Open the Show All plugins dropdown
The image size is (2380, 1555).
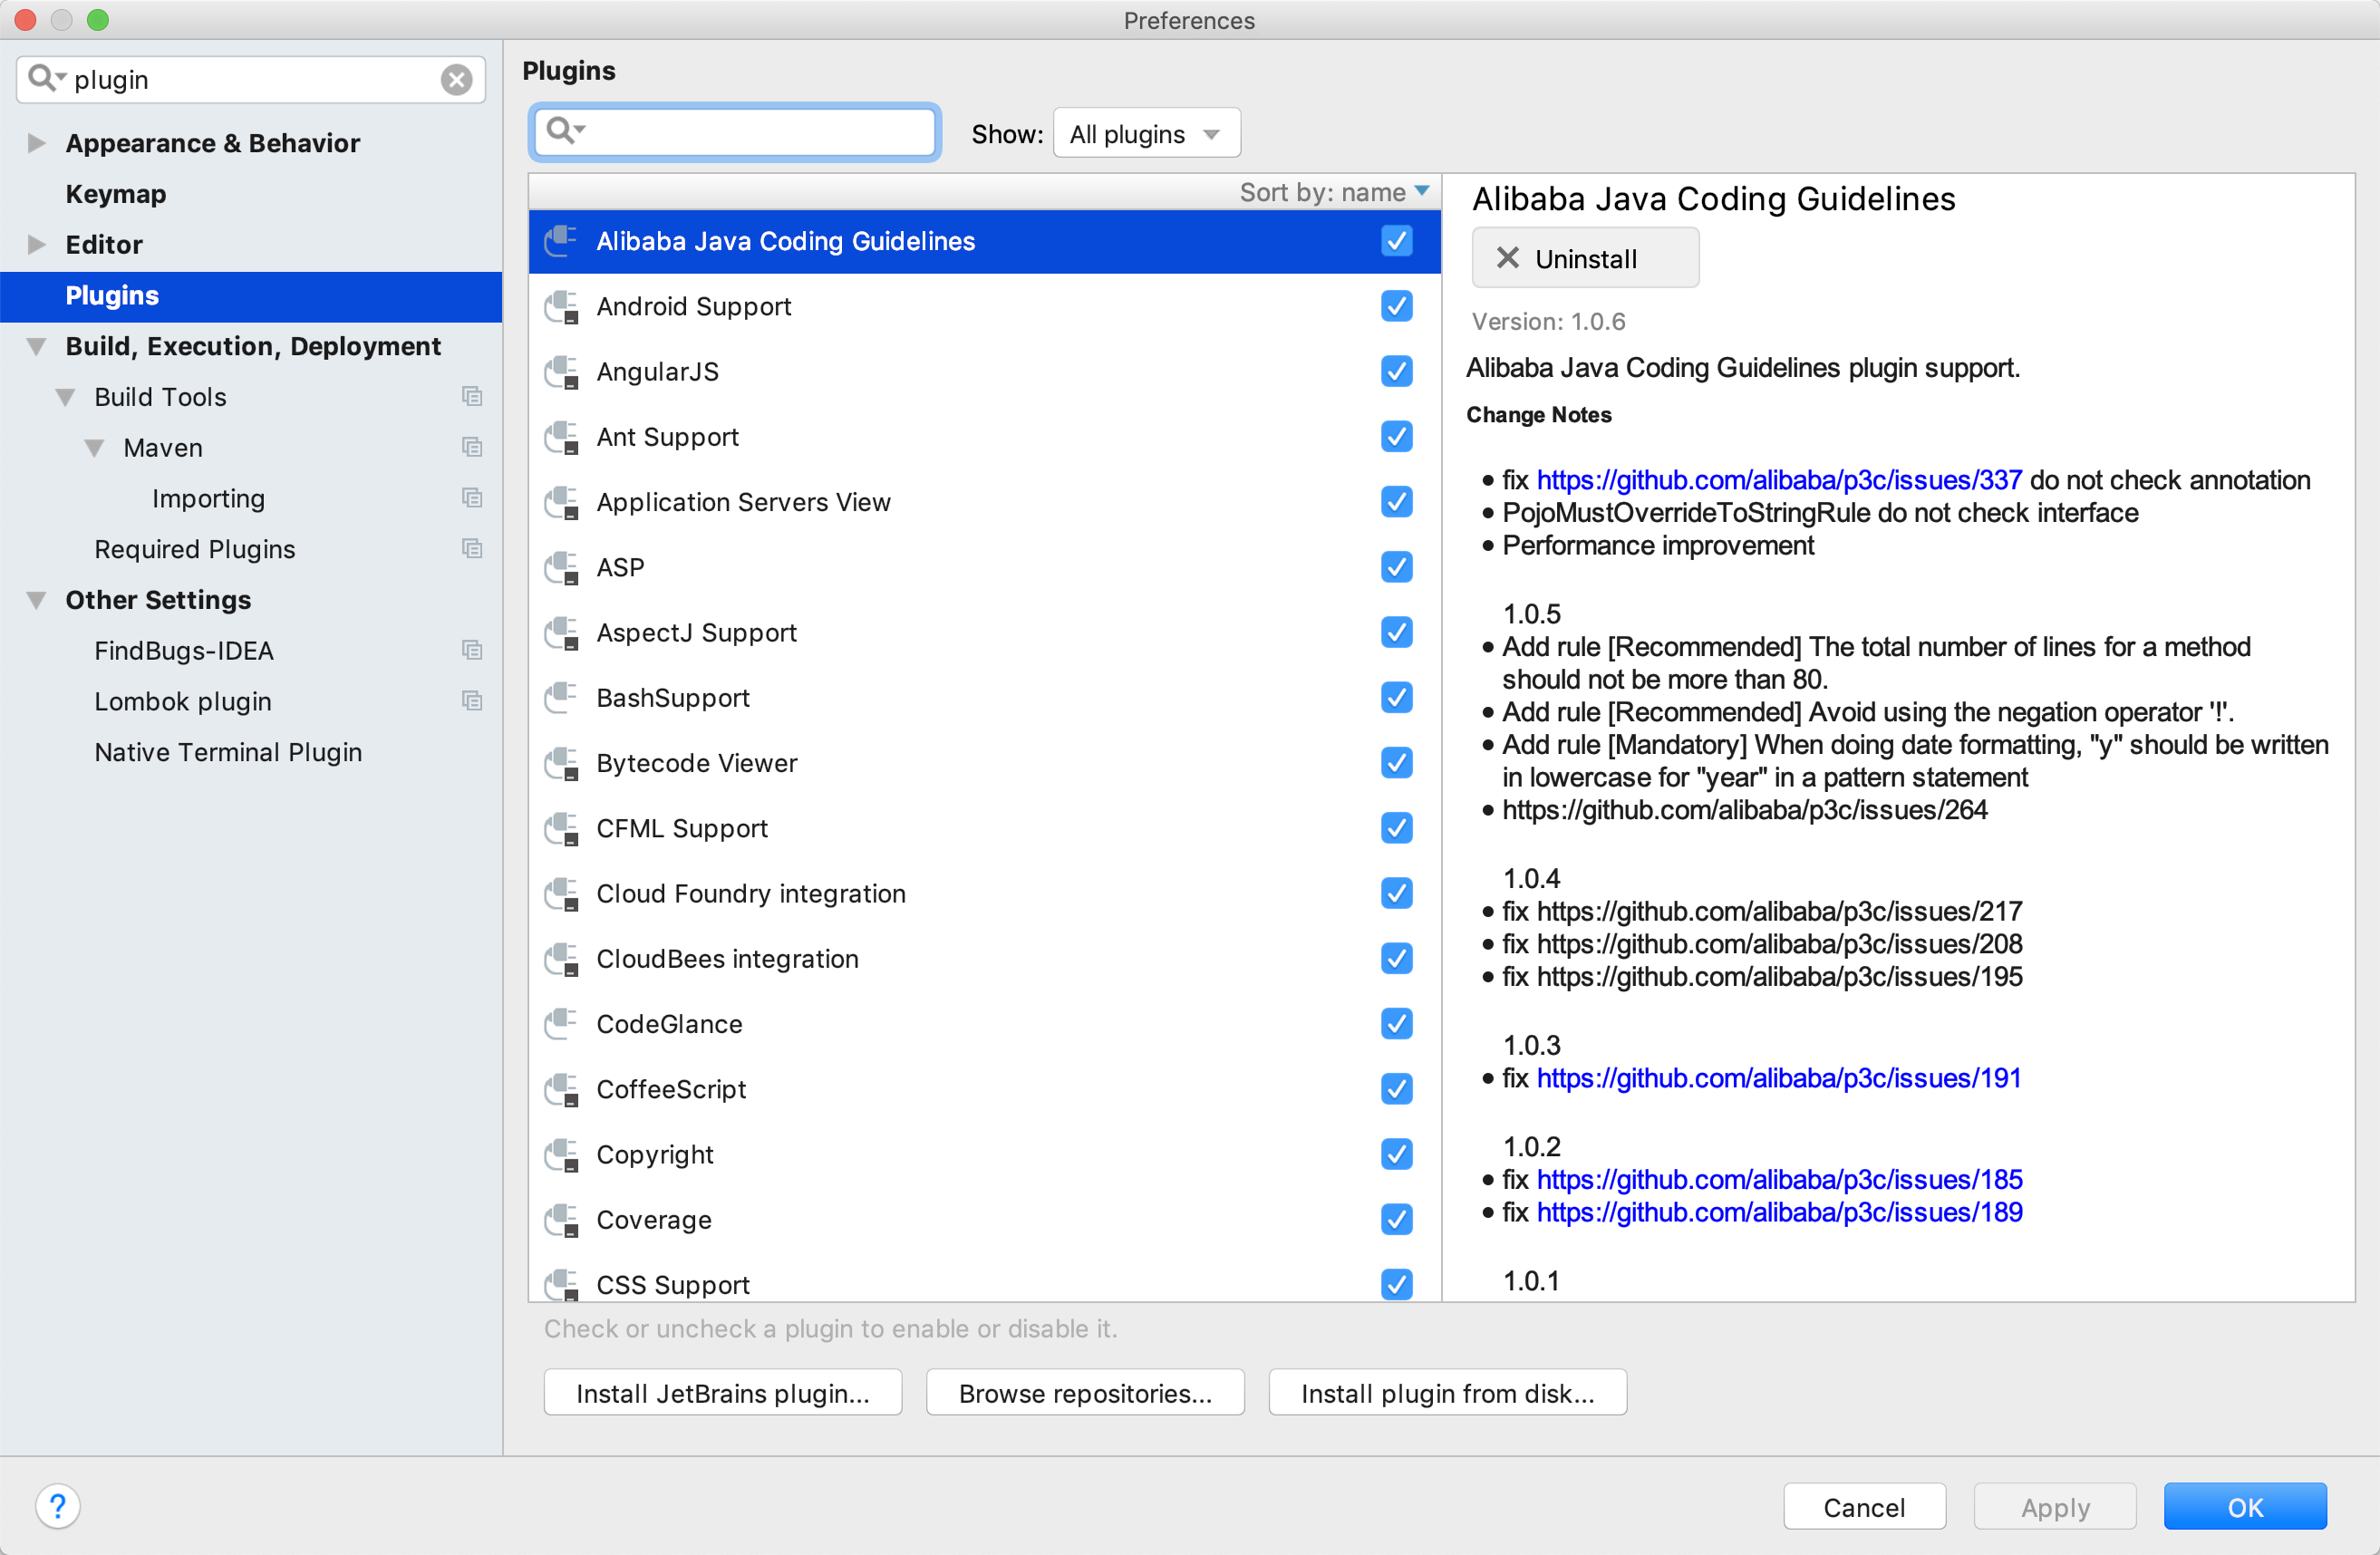pyautogui.click(x=1147, y=134)
